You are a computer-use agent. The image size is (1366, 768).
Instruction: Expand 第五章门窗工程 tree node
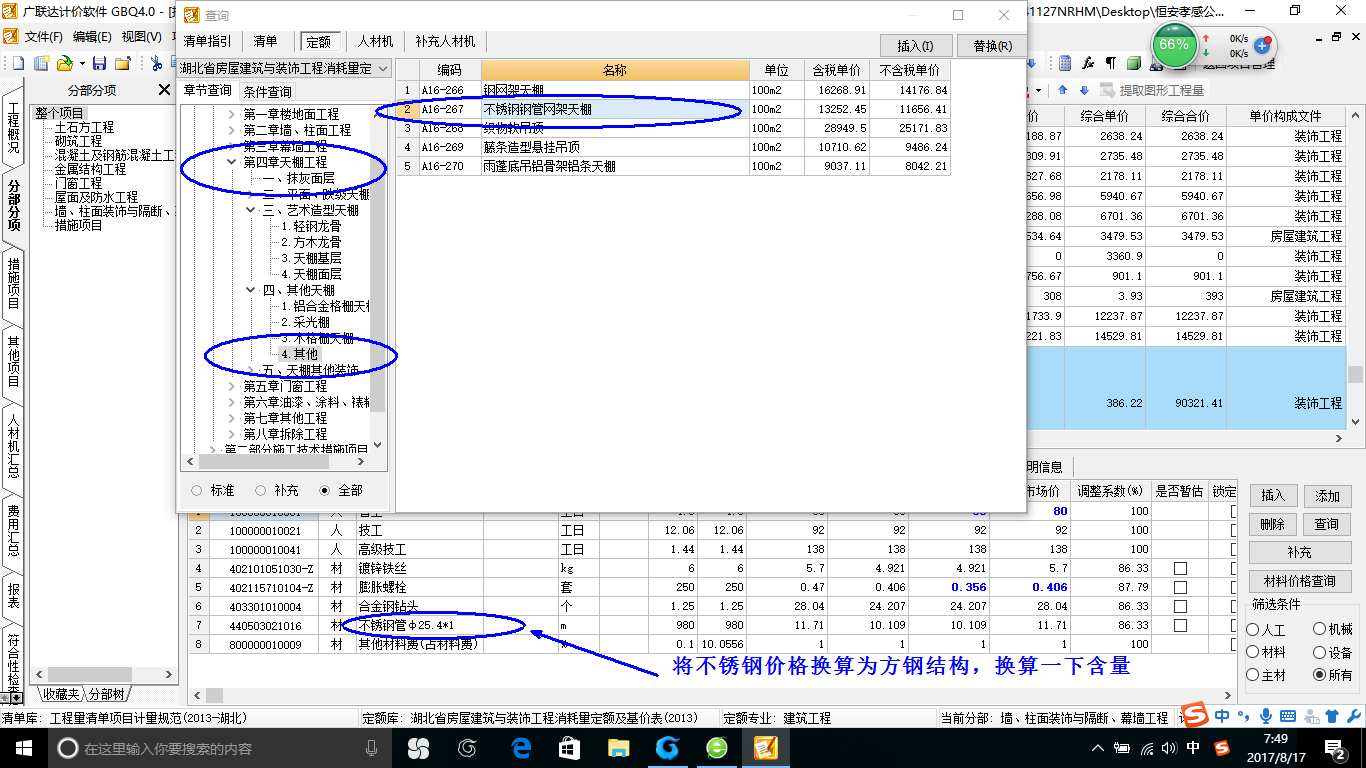point(232,387)
